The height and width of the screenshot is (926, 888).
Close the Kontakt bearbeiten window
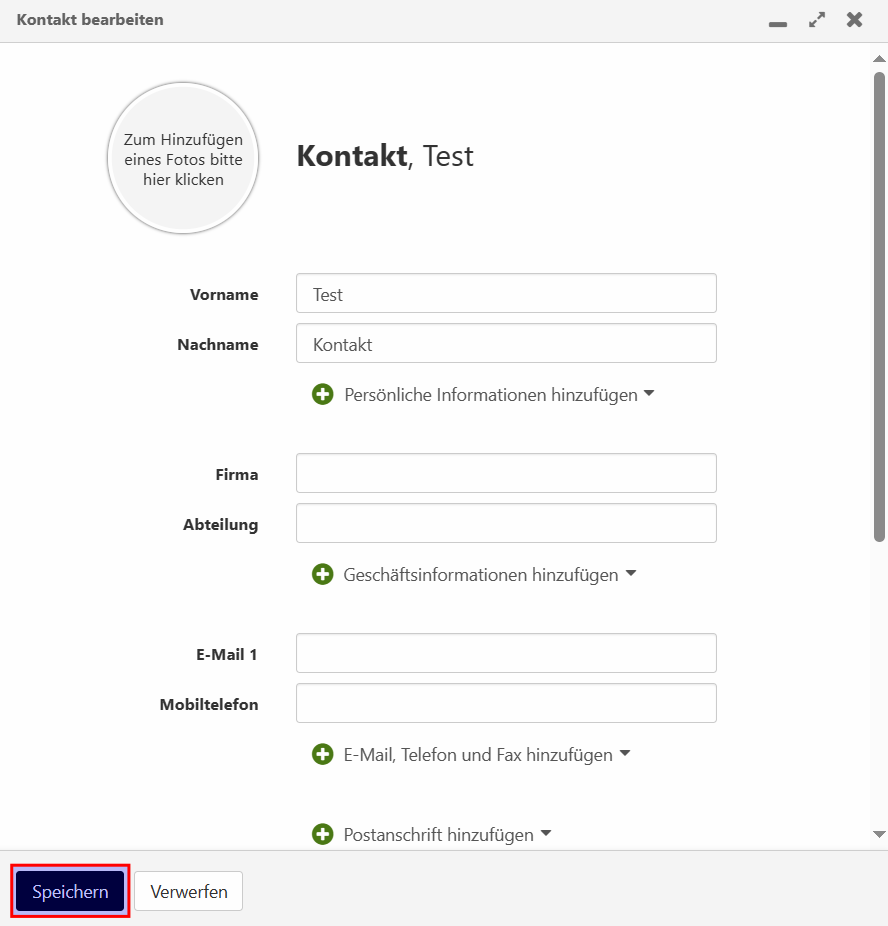pos(855,19)
